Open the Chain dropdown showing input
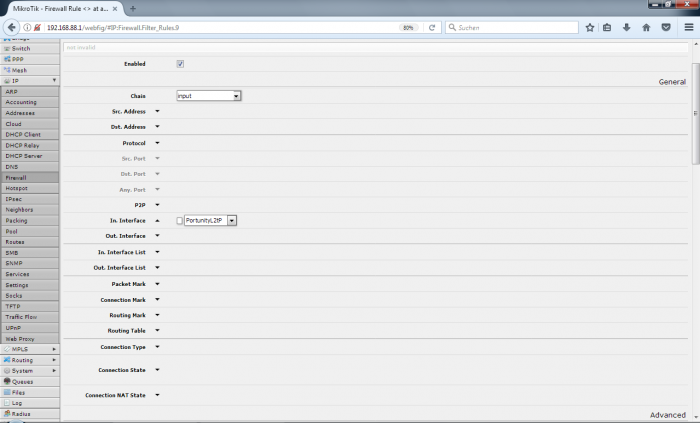This screenshot has height=423, width=700. [x=209, y=96]
